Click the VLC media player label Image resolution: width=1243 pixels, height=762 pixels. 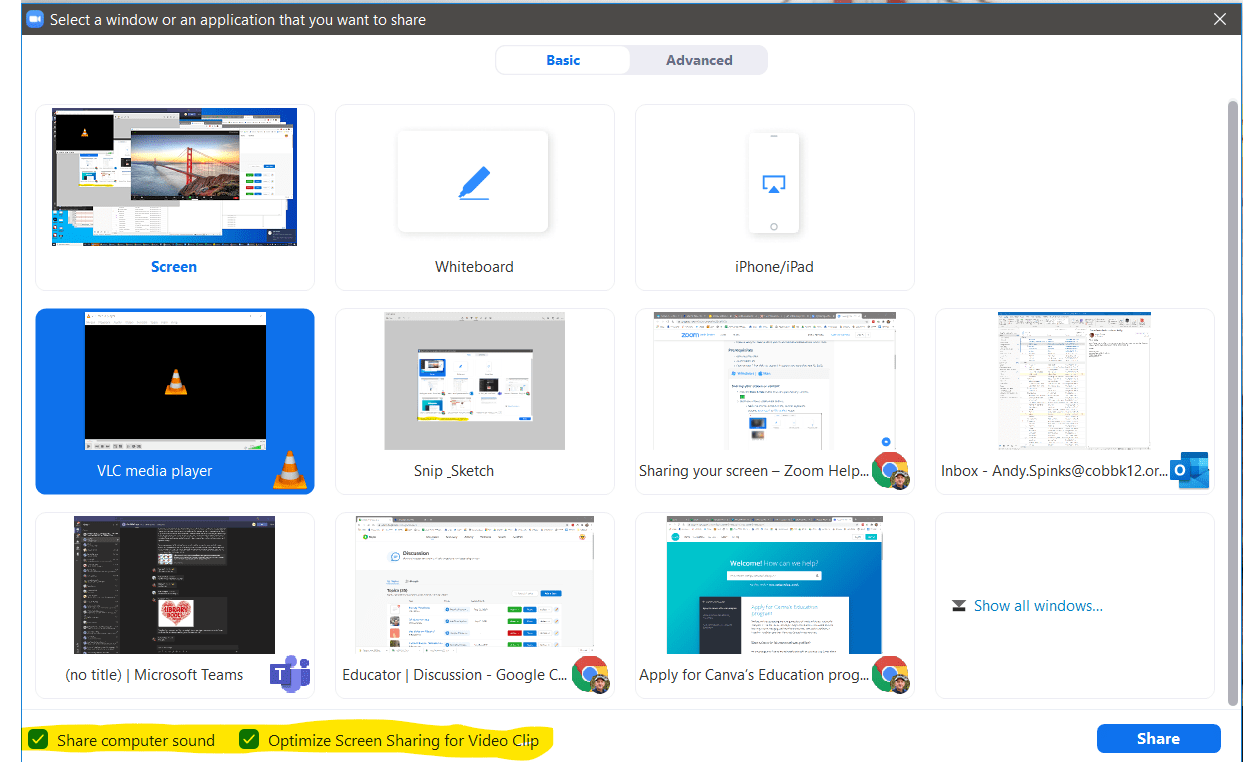pos(154,471)
